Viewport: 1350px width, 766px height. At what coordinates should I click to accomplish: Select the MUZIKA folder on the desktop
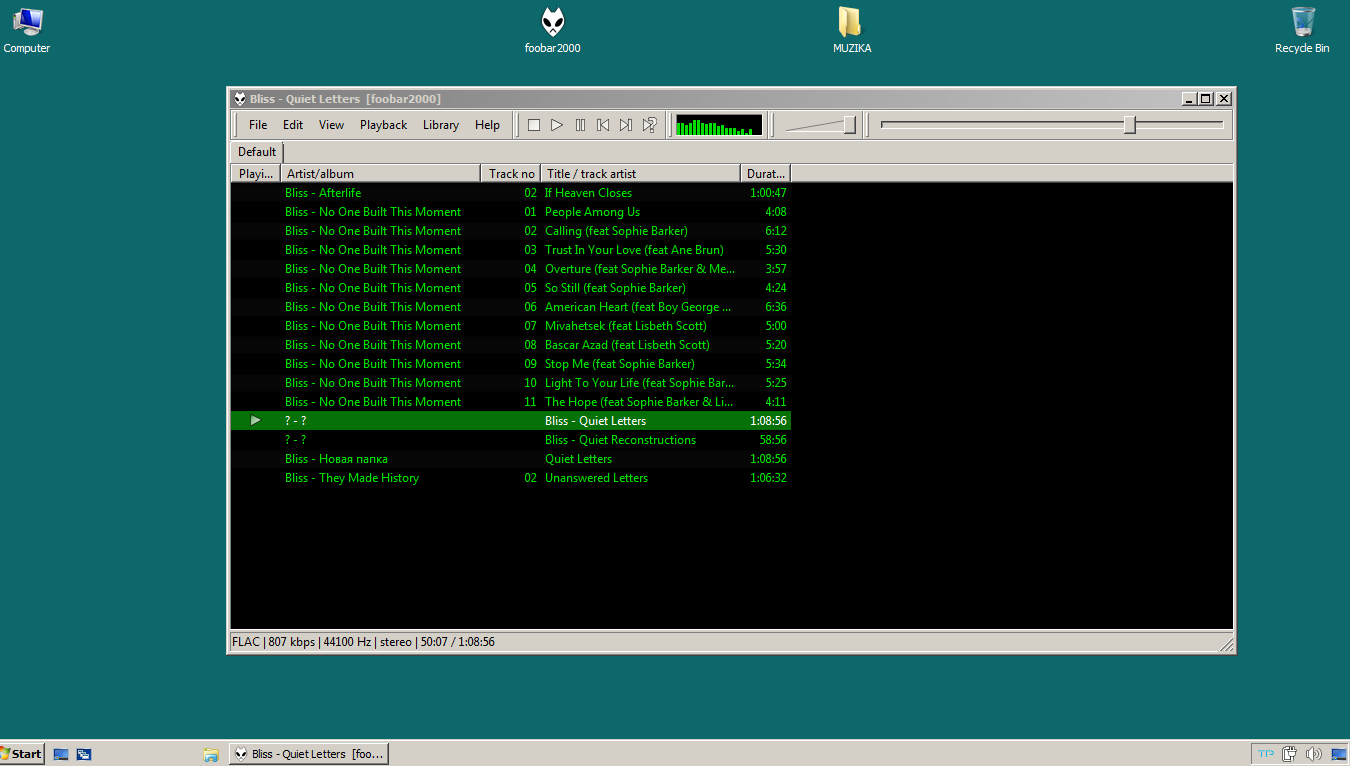(x=851, y=30)
